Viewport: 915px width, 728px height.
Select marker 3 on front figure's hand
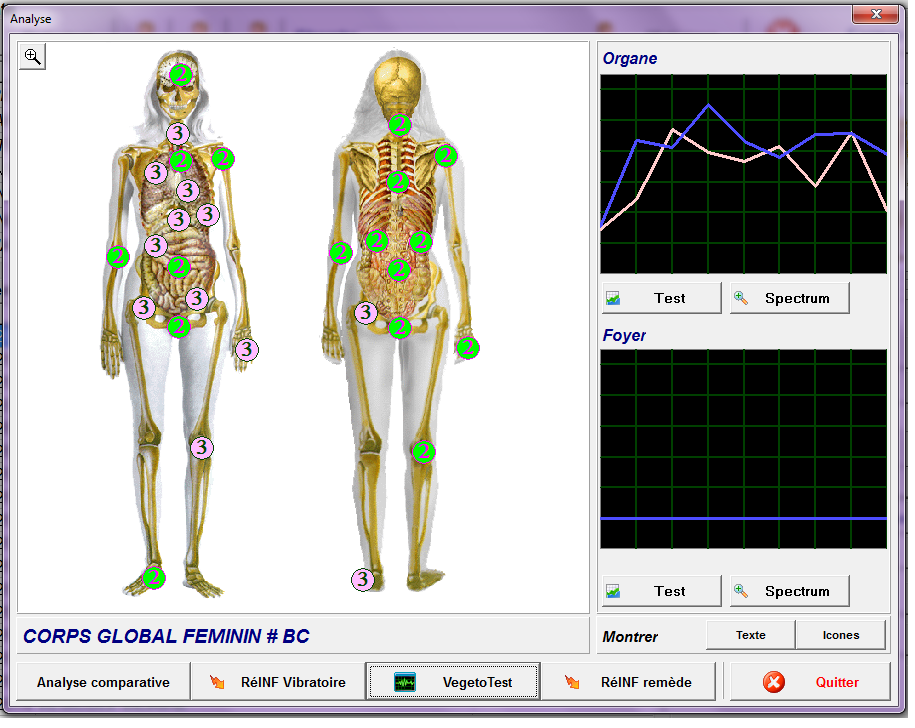point(247,350)
